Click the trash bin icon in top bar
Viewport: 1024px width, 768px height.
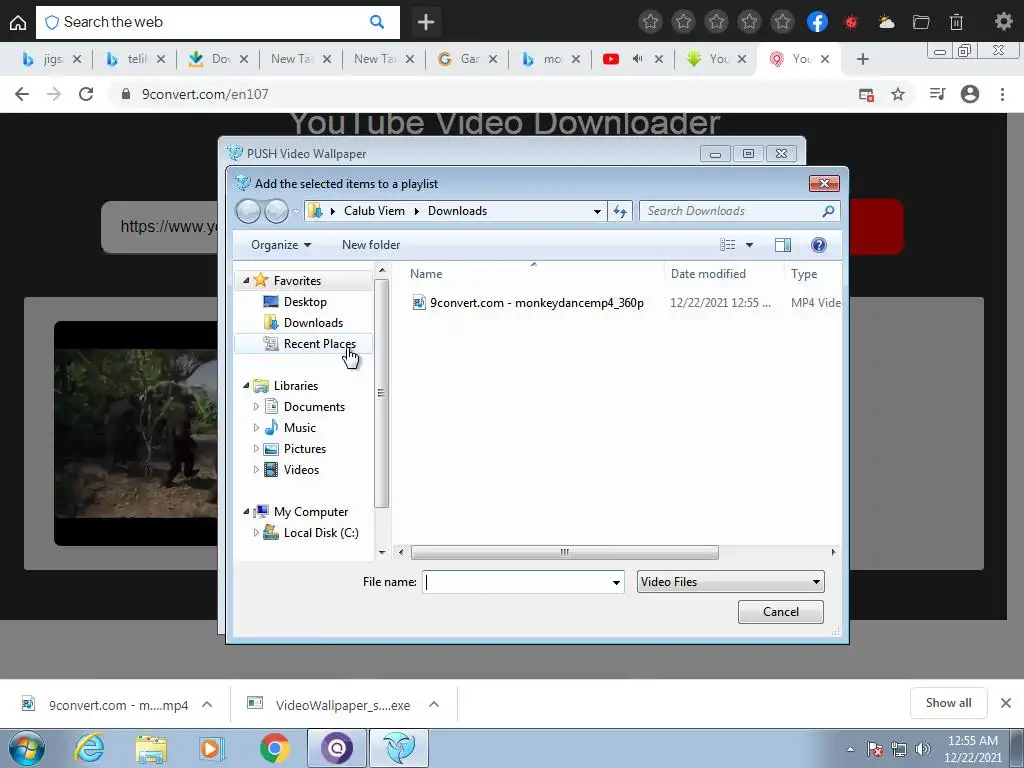956,22
